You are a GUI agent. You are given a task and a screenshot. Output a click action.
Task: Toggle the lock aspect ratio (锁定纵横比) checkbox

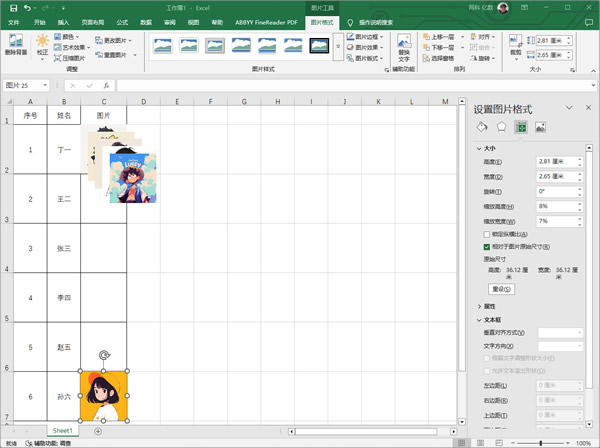(x=487, y=233)
